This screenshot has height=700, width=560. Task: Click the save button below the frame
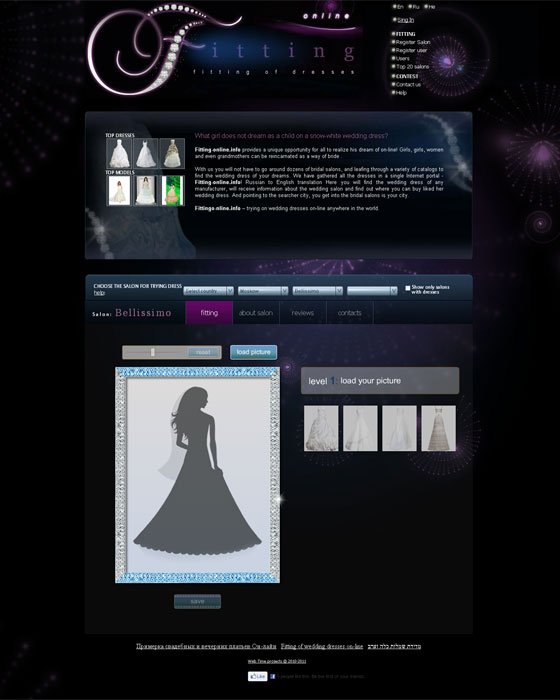(197, 602)
